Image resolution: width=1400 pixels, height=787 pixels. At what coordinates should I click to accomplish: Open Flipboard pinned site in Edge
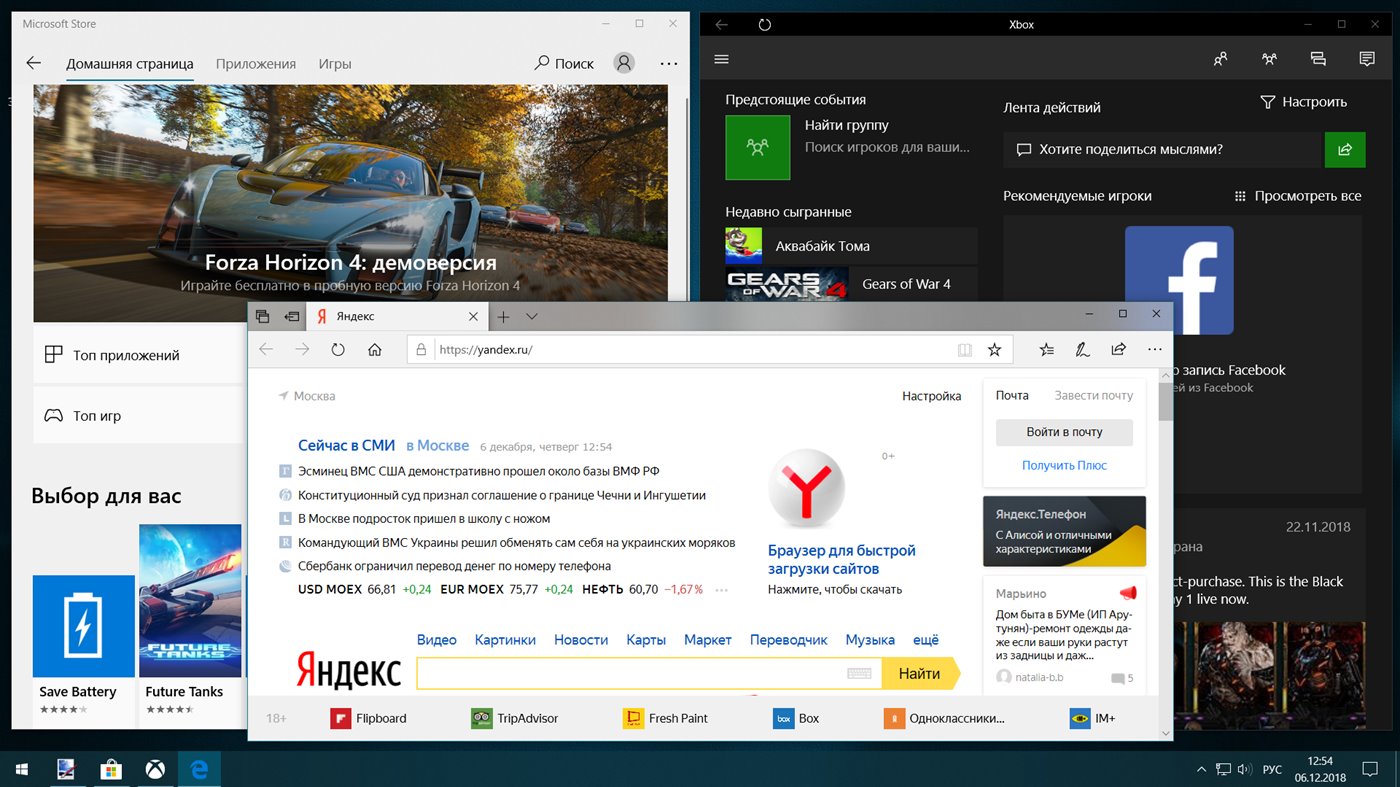coord(368,718)
